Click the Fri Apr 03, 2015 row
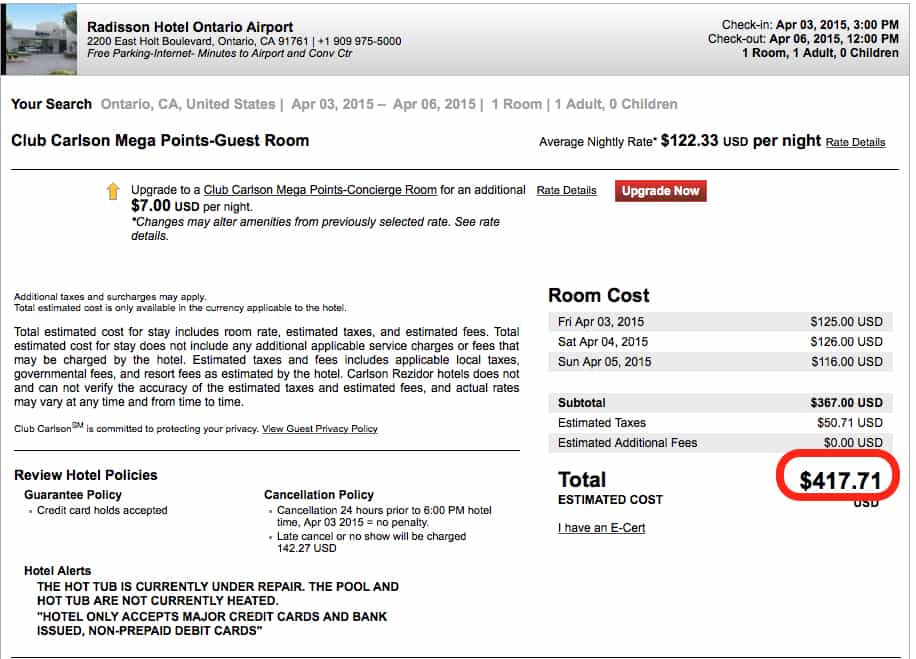This screenshot has width=916, height=659. (720, 322)
